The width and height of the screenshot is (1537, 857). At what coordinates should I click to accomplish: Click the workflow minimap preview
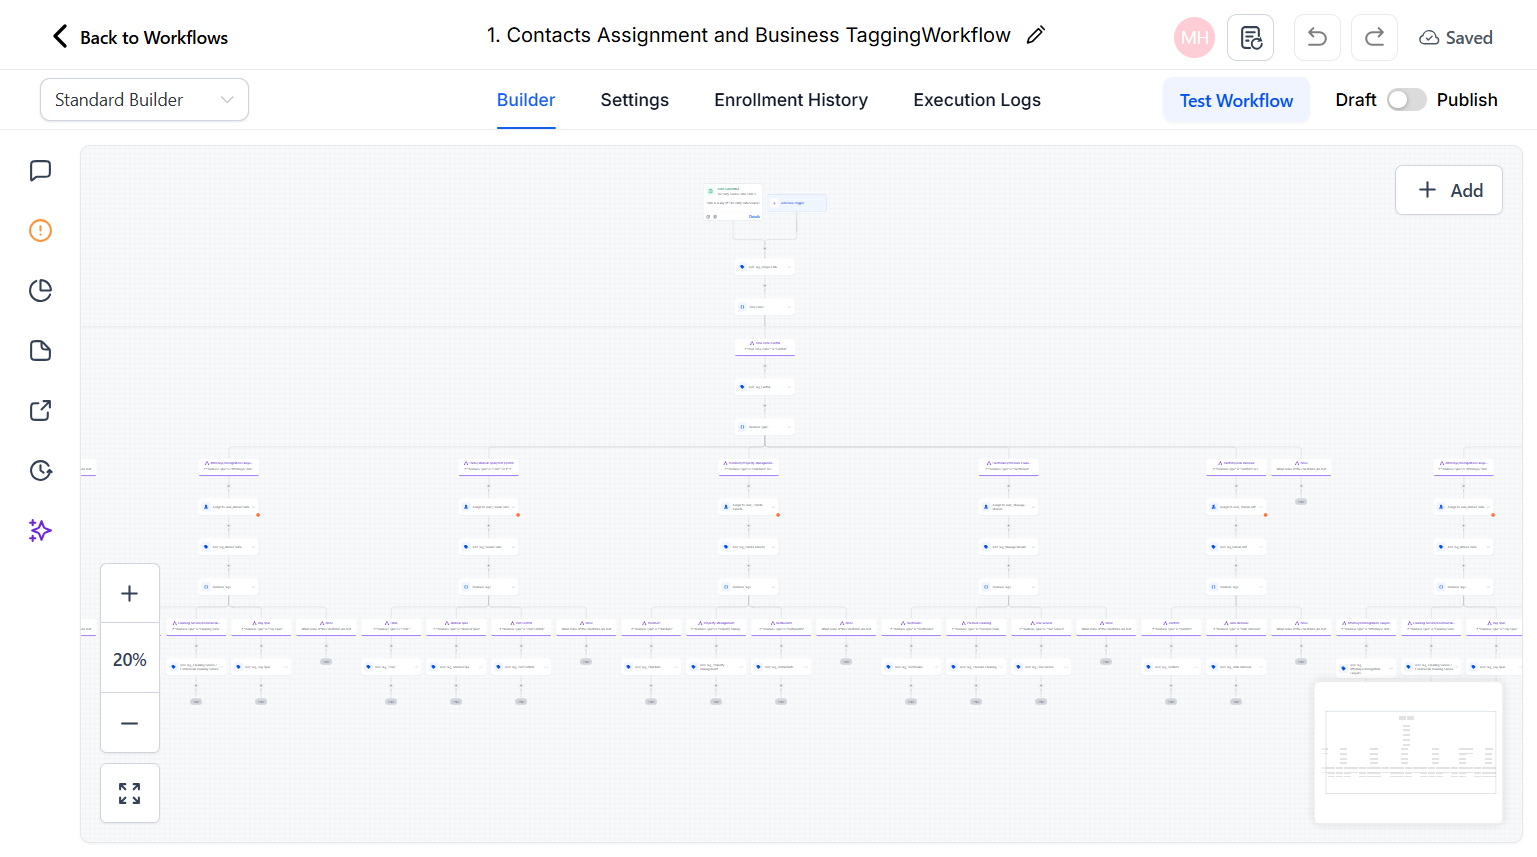click(1409, 753)
